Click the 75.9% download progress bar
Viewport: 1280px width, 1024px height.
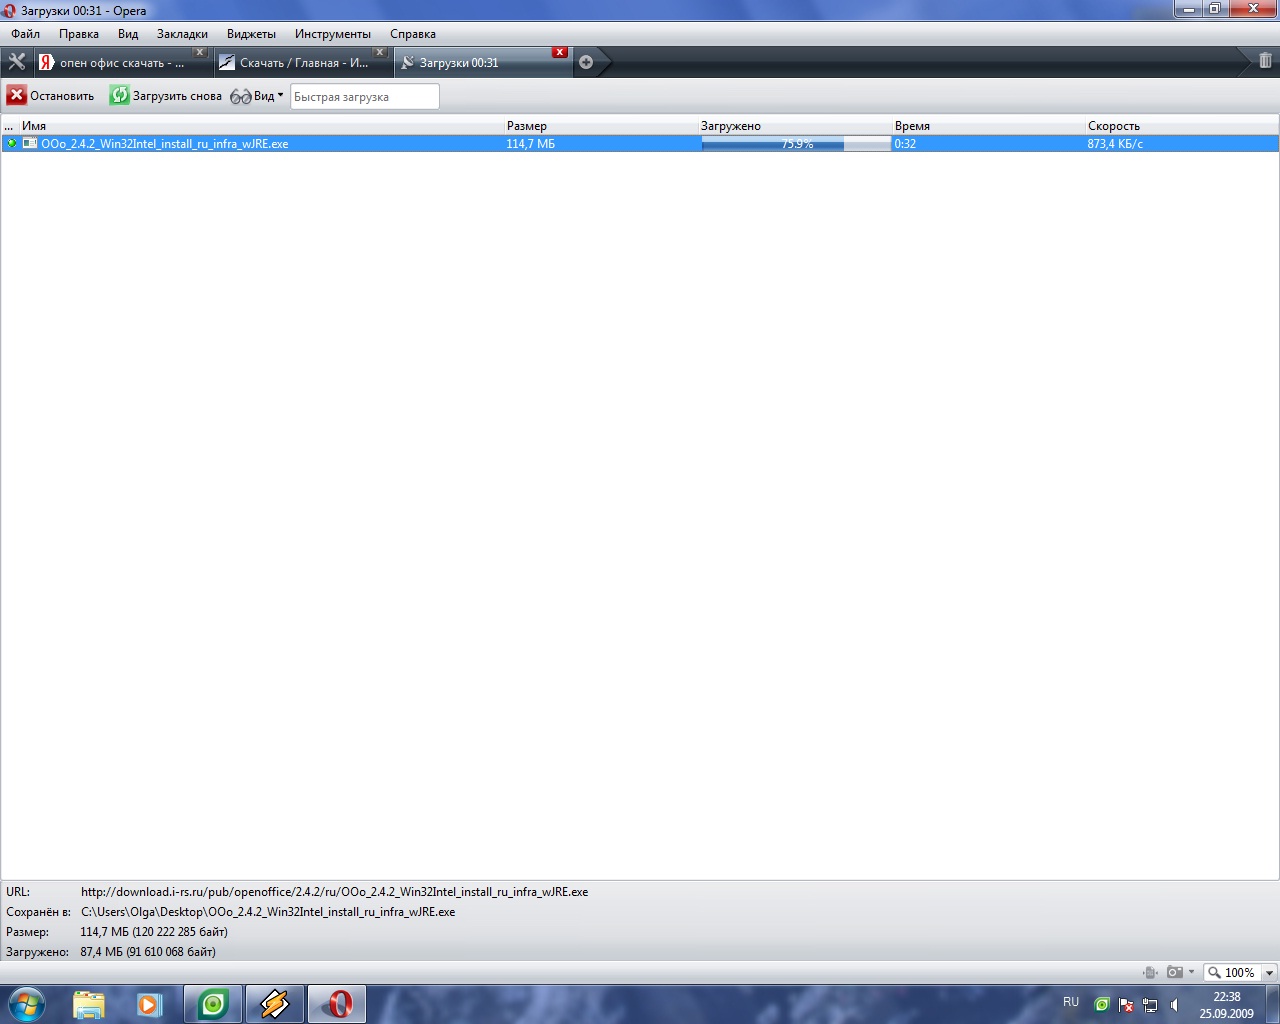[x=796, y=144]
